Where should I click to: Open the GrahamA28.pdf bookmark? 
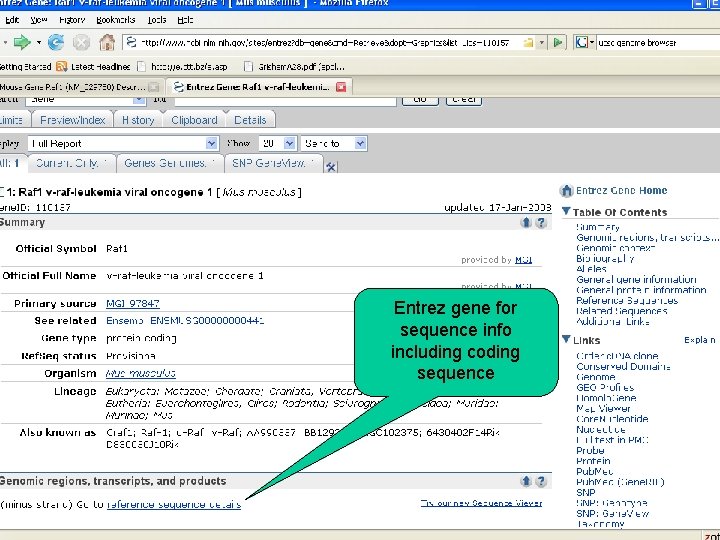click(294, 67)
